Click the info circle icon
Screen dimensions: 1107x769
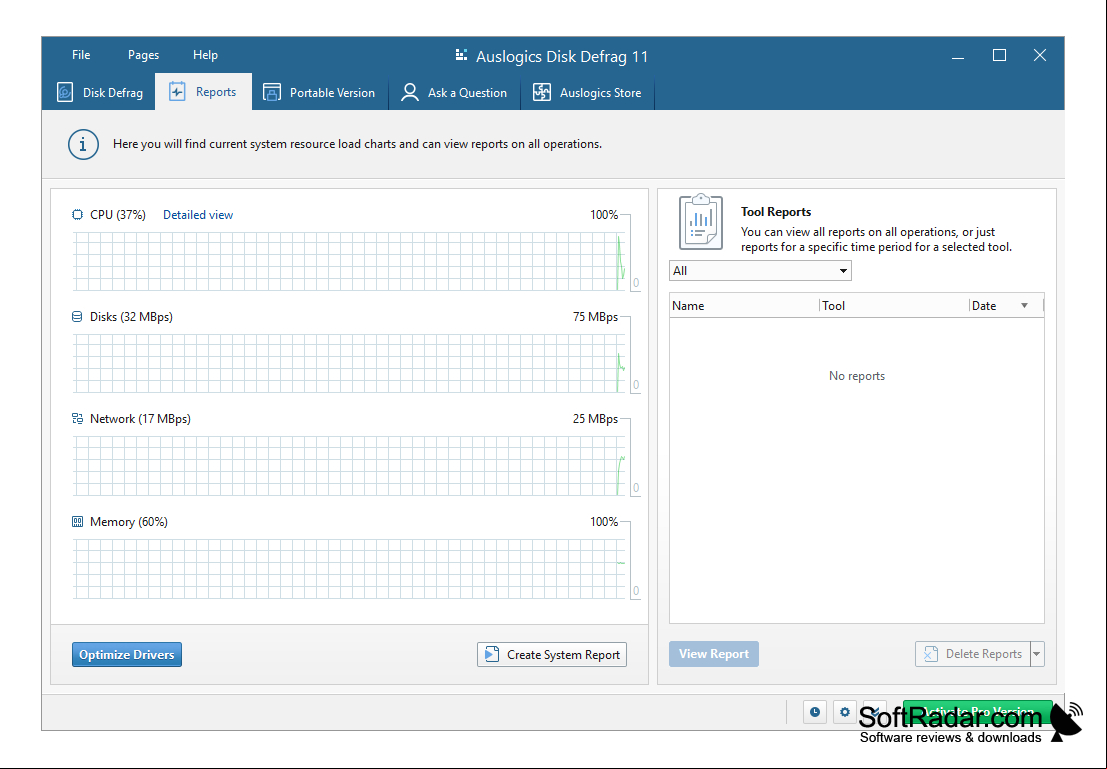tap(83, 144)
